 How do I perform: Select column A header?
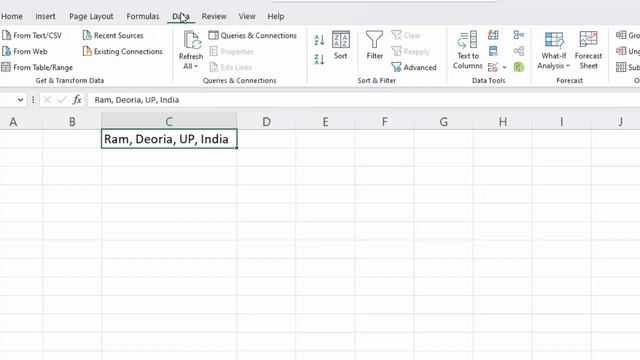pyautogui.click(x=13, y=122)
